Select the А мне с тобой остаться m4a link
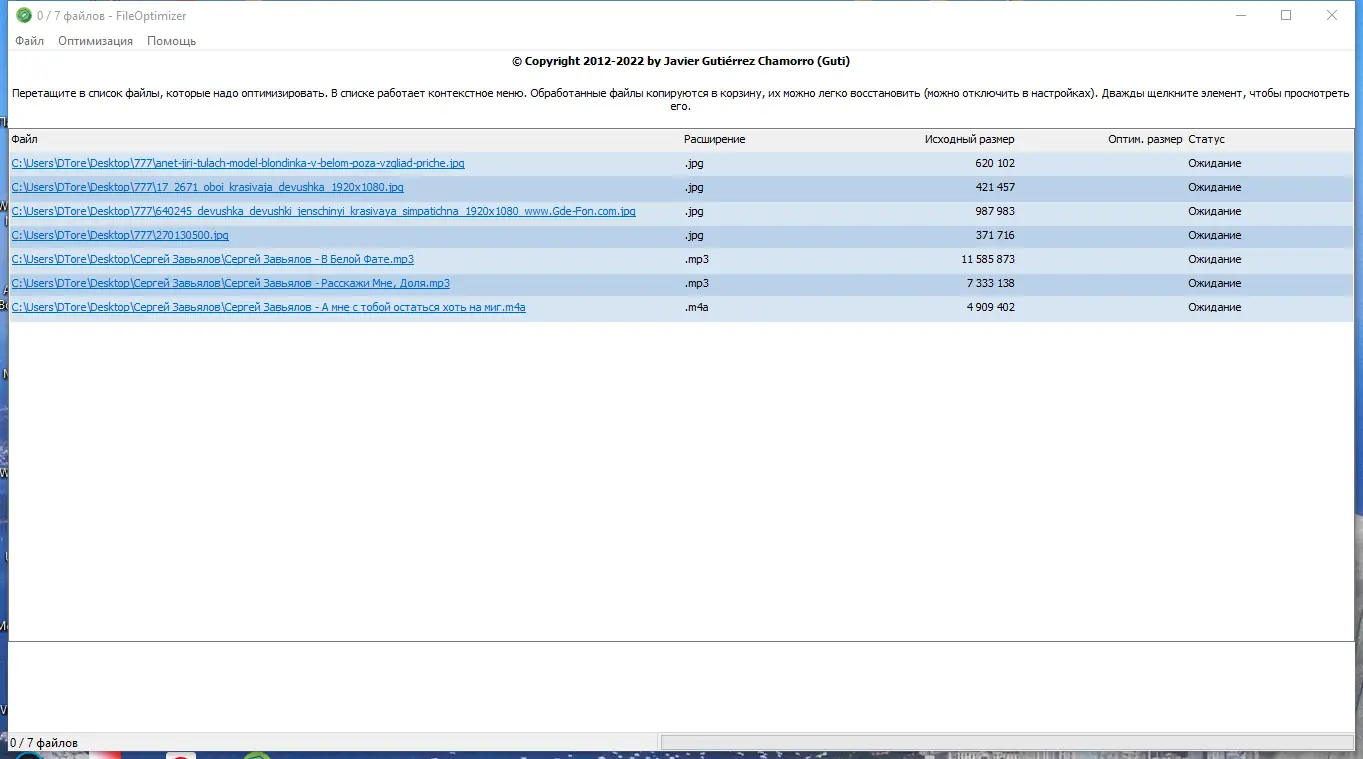Screen dimensions: 1363x759 click(268, 307)
